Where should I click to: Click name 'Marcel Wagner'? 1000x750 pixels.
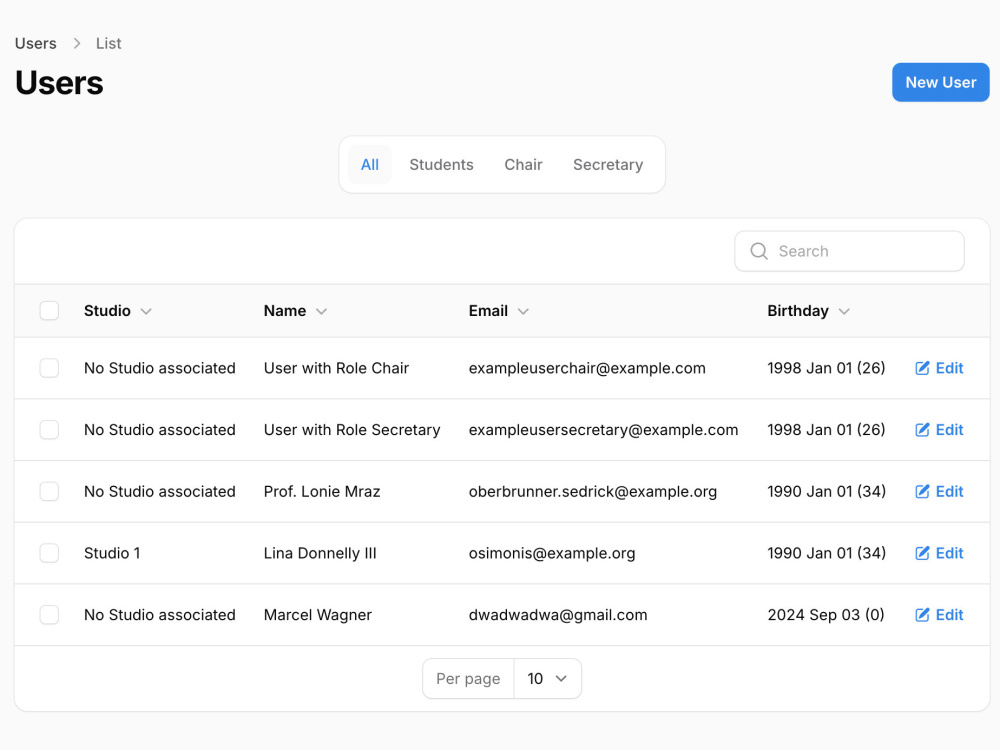318,615
